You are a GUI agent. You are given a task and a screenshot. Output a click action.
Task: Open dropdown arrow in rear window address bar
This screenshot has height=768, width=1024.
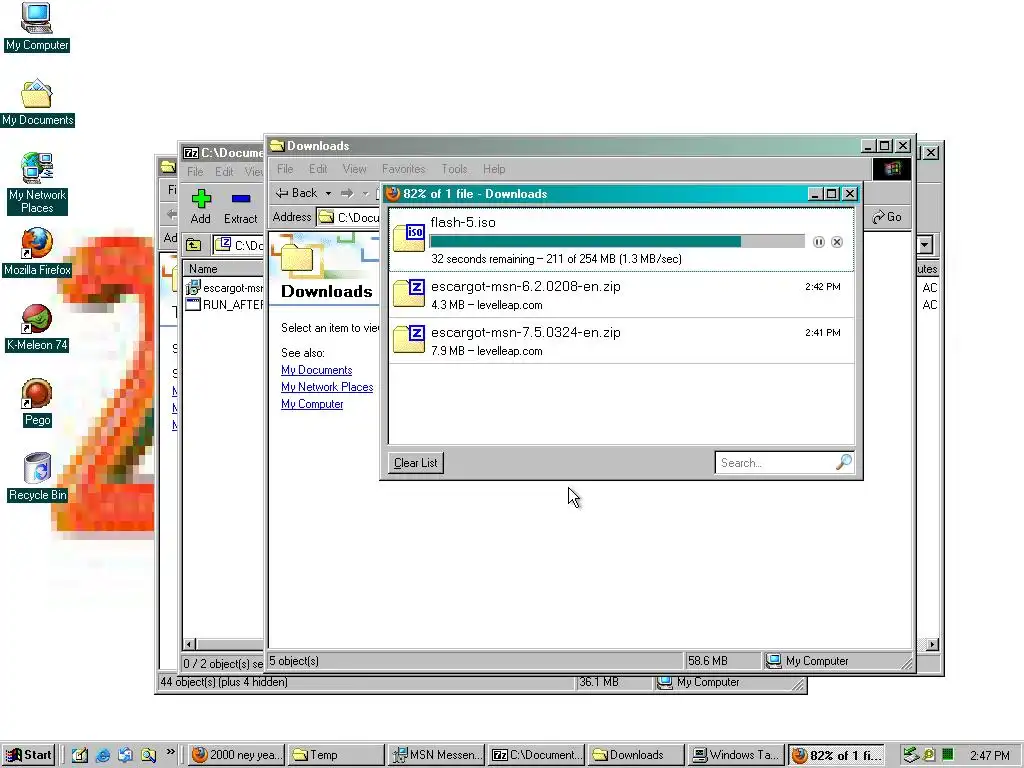tap(925, 245)
